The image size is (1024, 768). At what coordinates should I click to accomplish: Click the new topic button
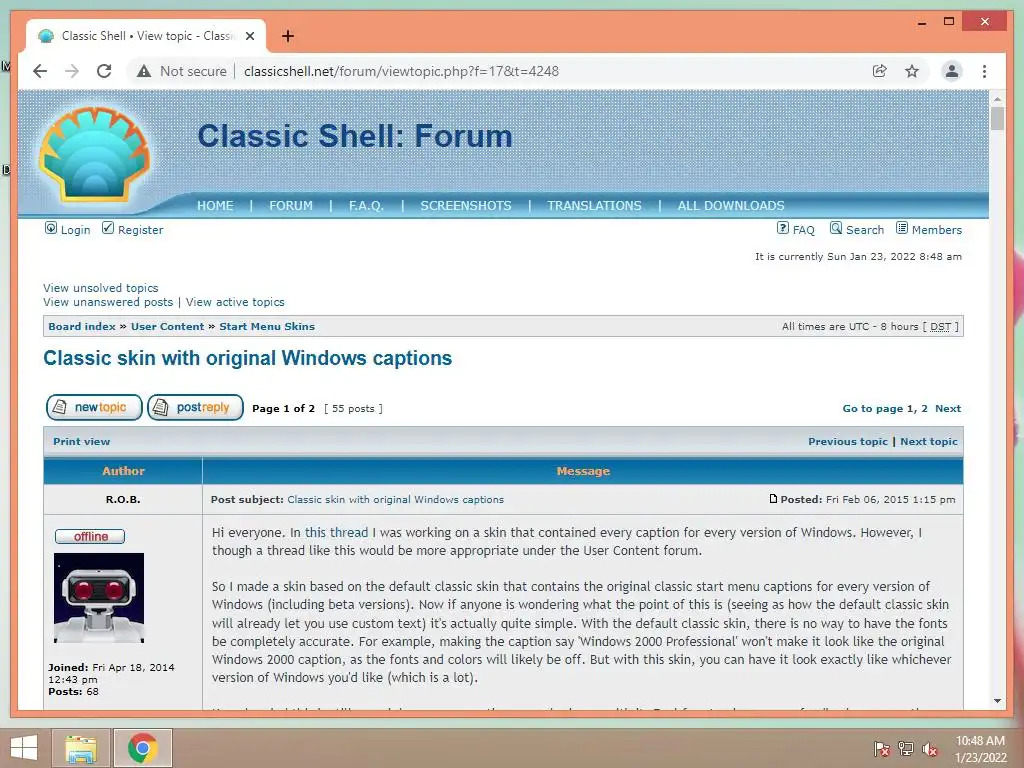click(94, 408)
